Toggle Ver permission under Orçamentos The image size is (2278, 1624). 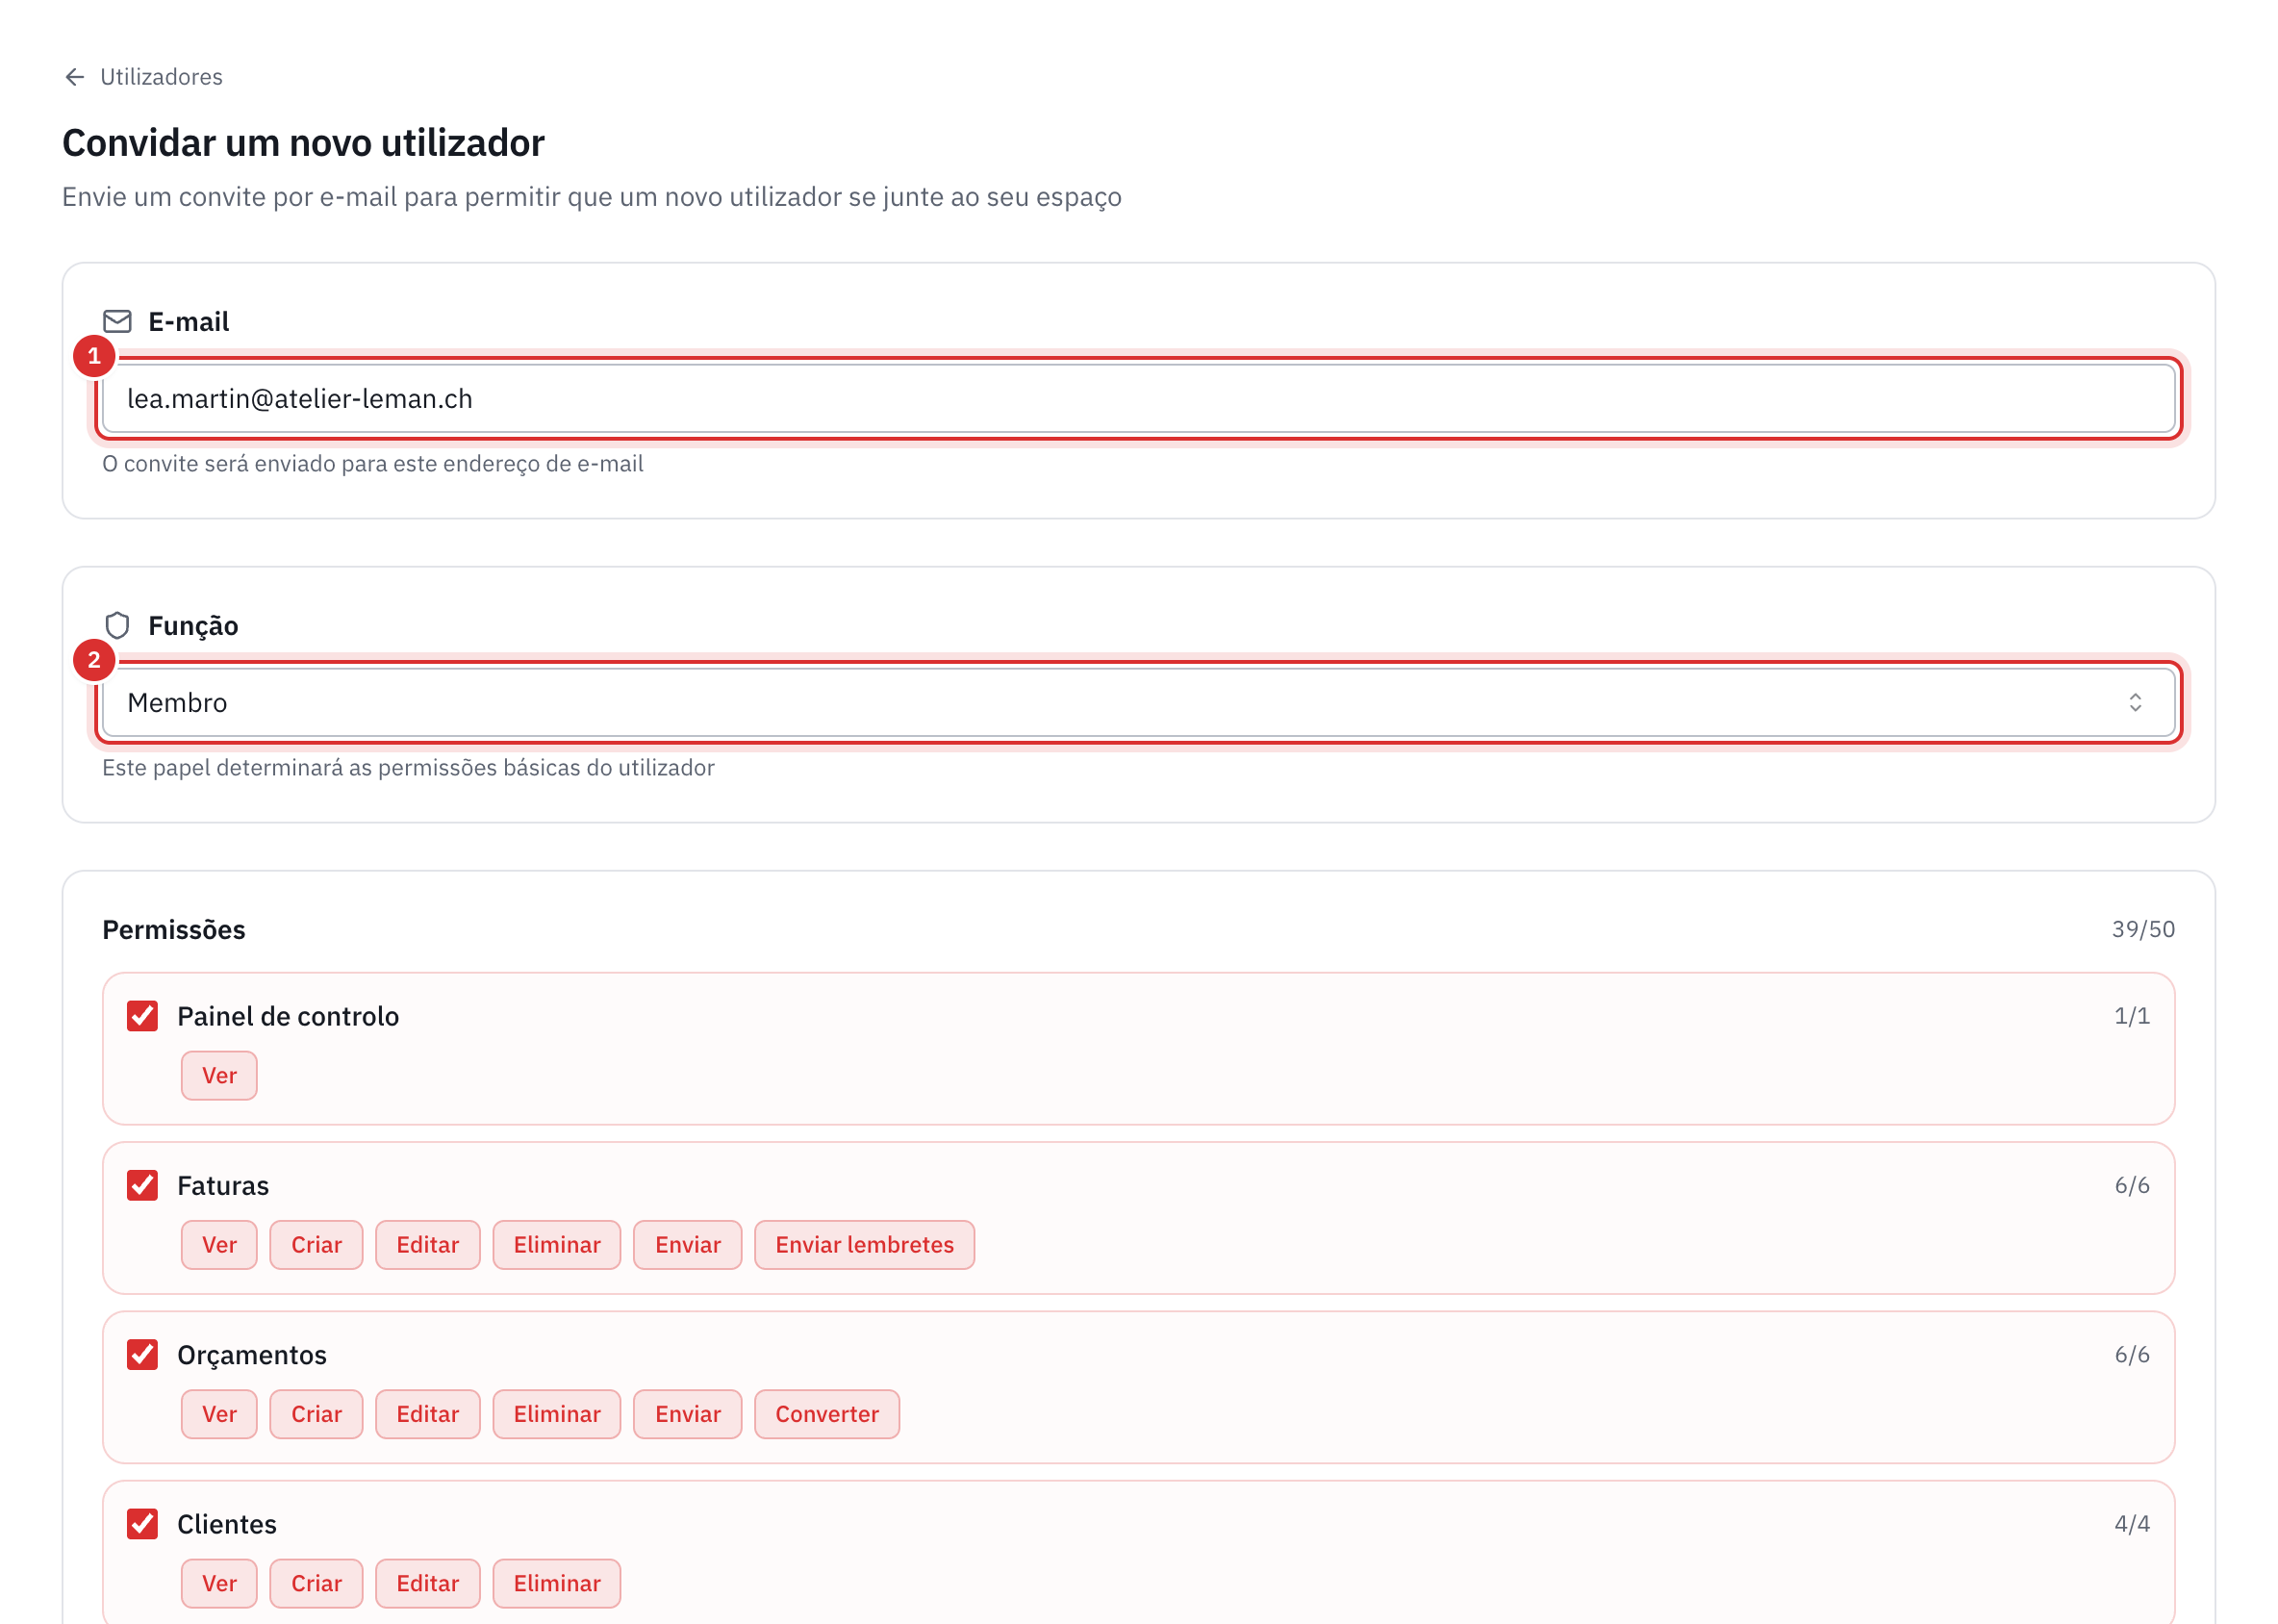[x=219, y=1413]
